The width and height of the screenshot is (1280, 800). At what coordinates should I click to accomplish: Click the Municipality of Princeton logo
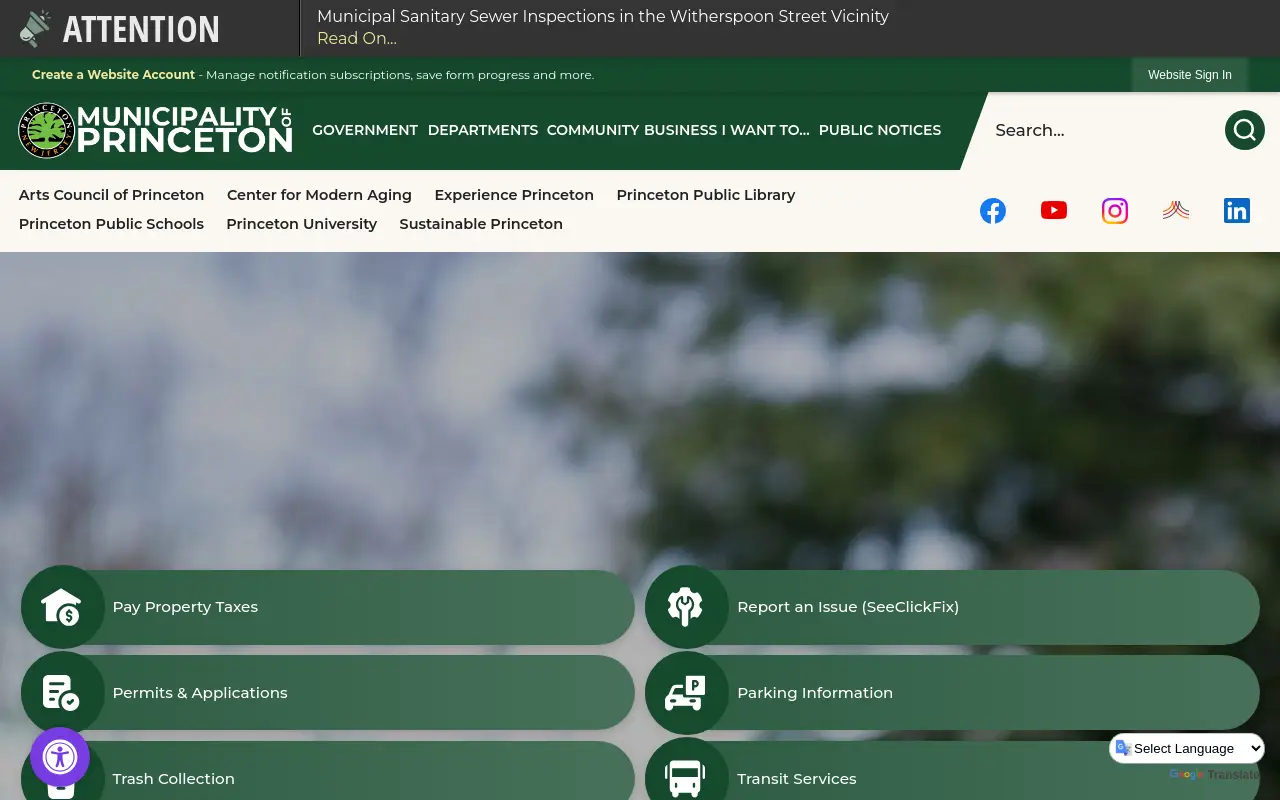[x=155, y=130]
